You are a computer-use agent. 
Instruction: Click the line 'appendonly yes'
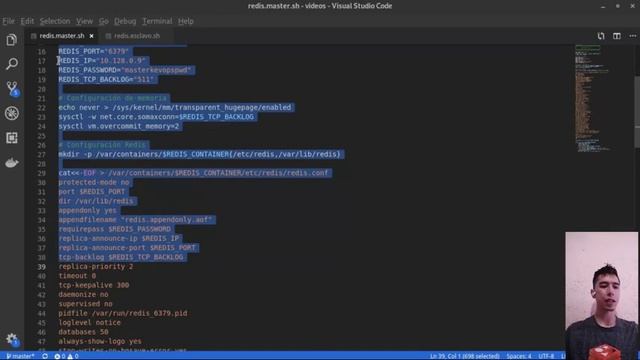(x=87, y=211)
